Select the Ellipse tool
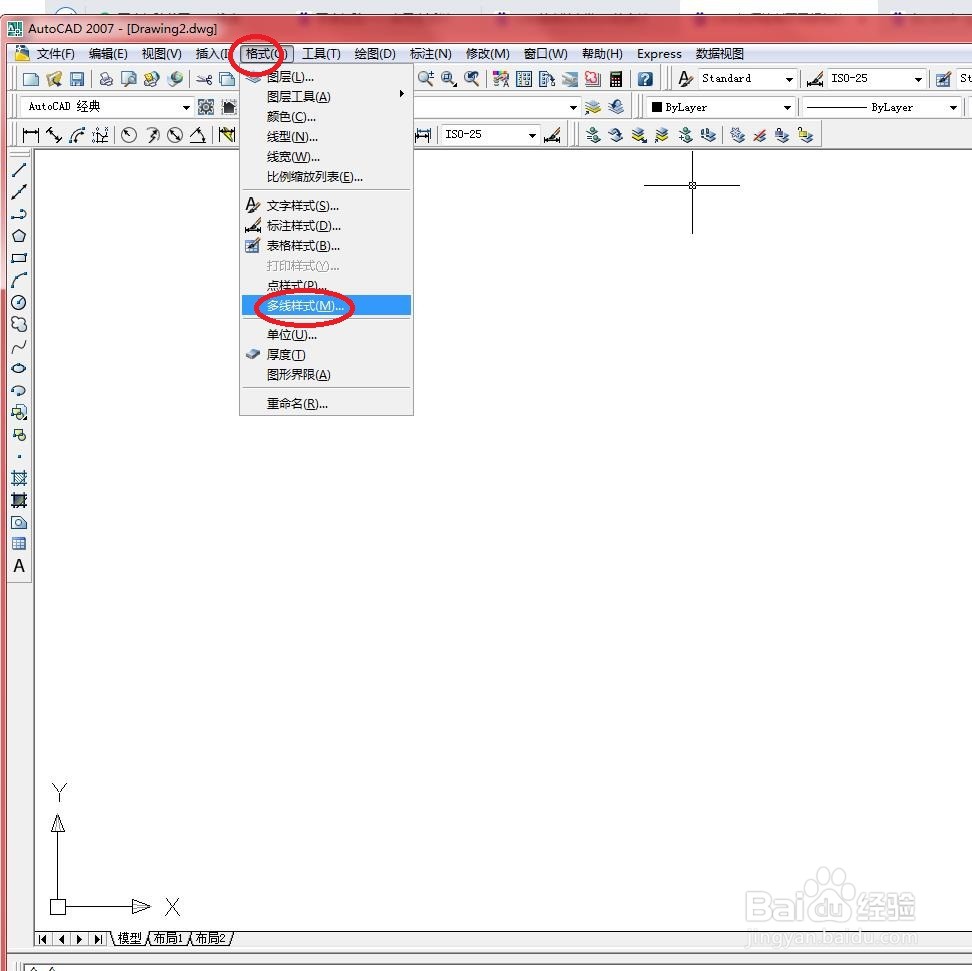Viewport: 972px width, 971px height. (19, 368)
